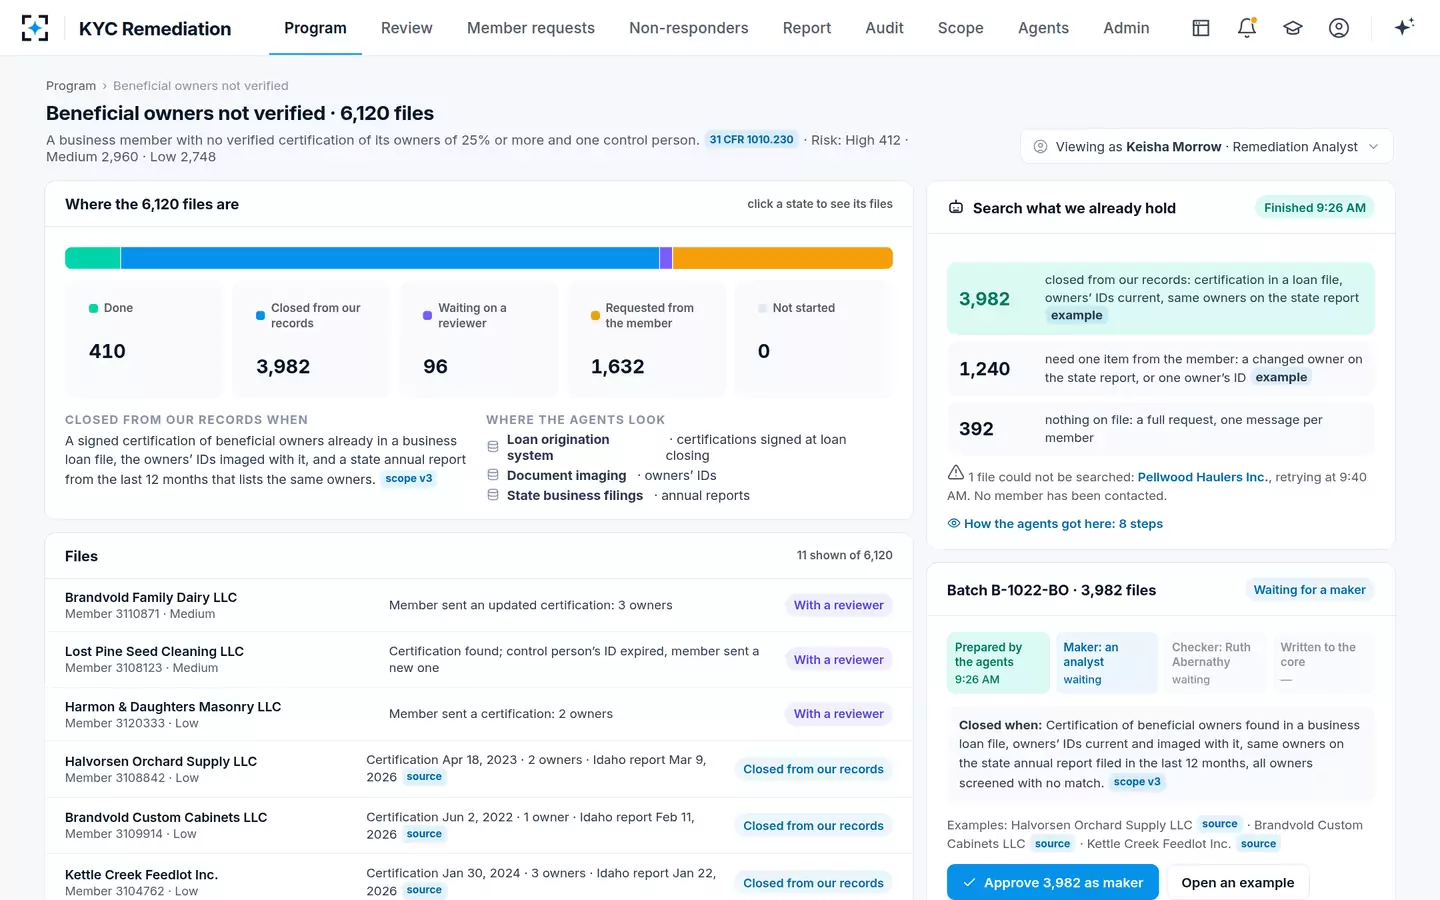Launch the sparkle assistant icon
The image size is (1440, 900).
click(1404, 28)
